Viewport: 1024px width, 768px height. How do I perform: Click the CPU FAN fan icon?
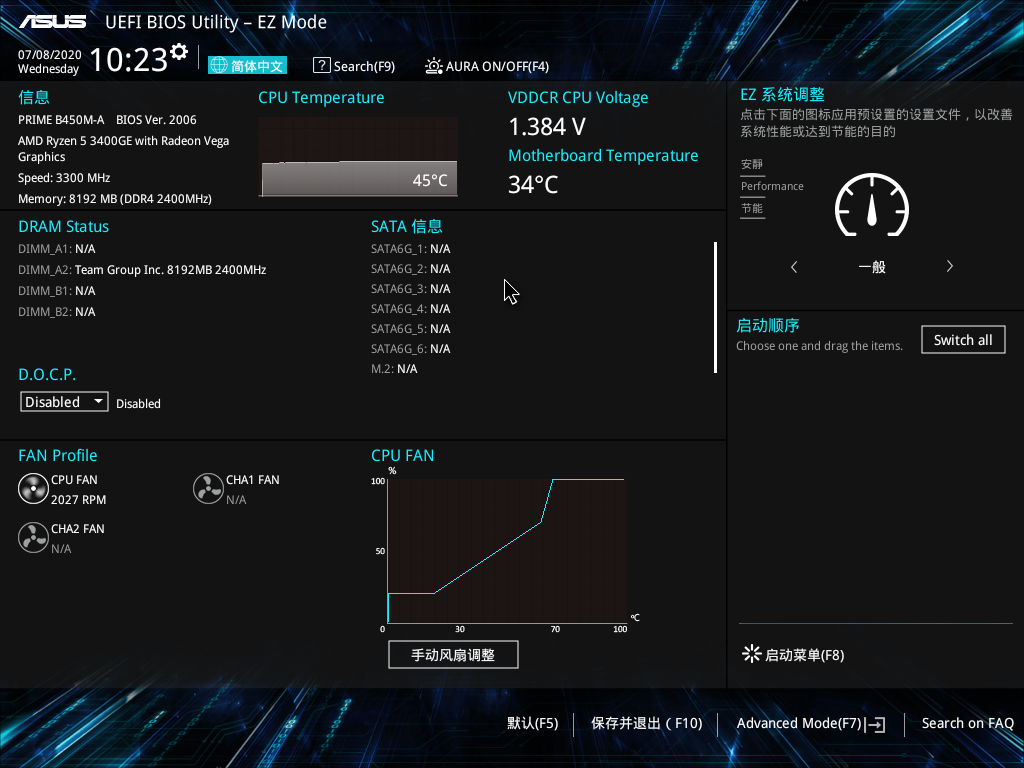pos(33,489)
